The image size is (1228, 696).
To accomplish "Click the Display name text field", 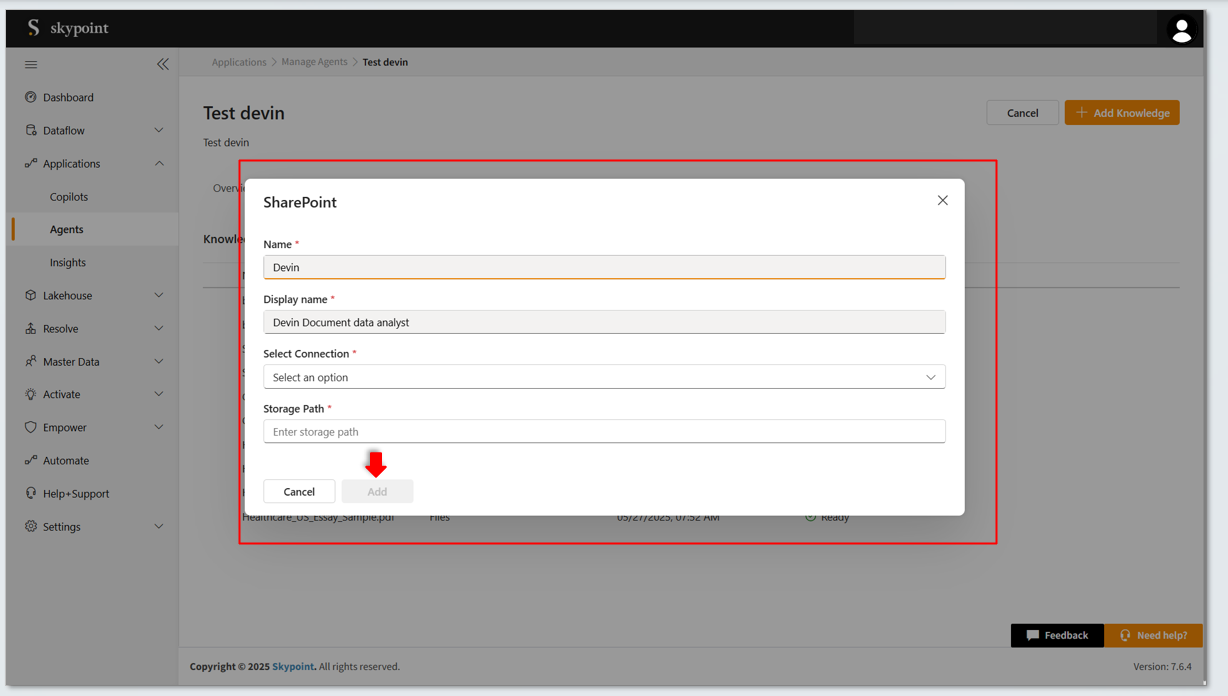I will point(604,322).
